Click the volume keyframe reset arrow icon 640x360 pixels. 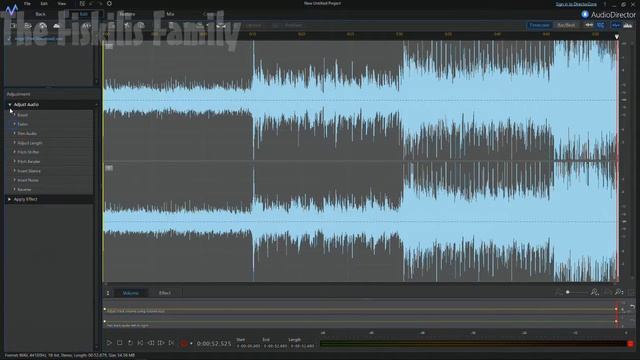coord(632,307)
